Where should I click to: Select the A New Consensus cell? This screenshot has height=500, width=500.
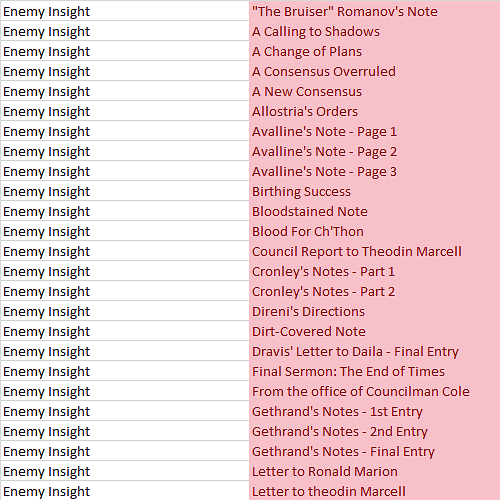374,91
